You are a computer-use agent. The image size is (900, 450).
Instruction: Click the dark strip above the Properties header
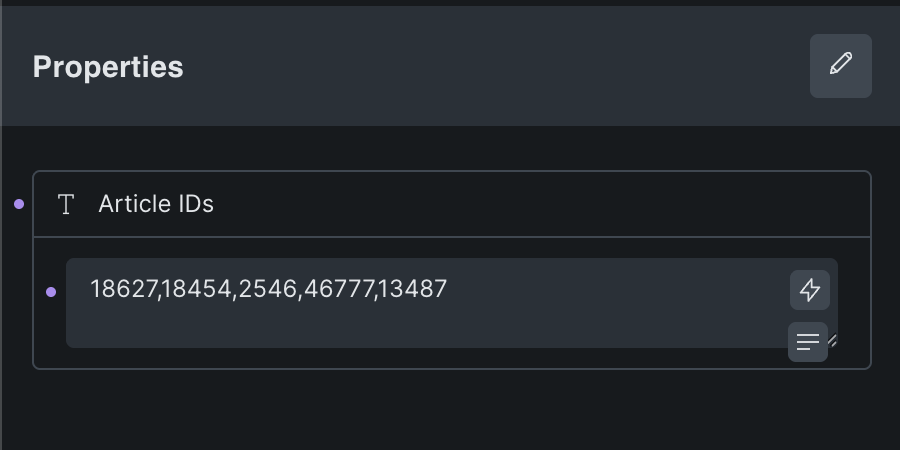pos(450,3)
